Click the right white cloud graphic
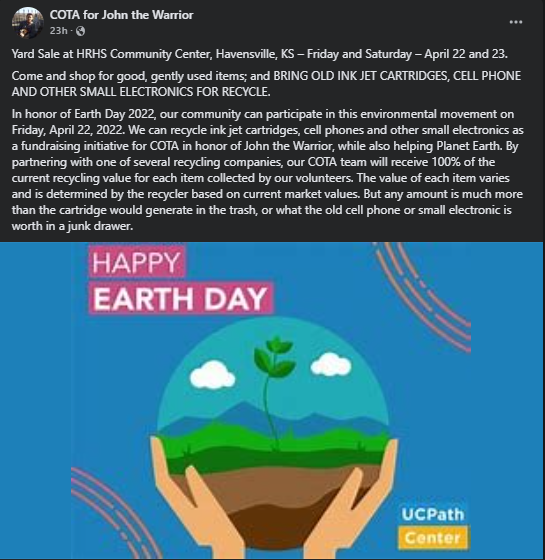Image resolution: width=545 pixels, height=560 pixels. [331, 364]
